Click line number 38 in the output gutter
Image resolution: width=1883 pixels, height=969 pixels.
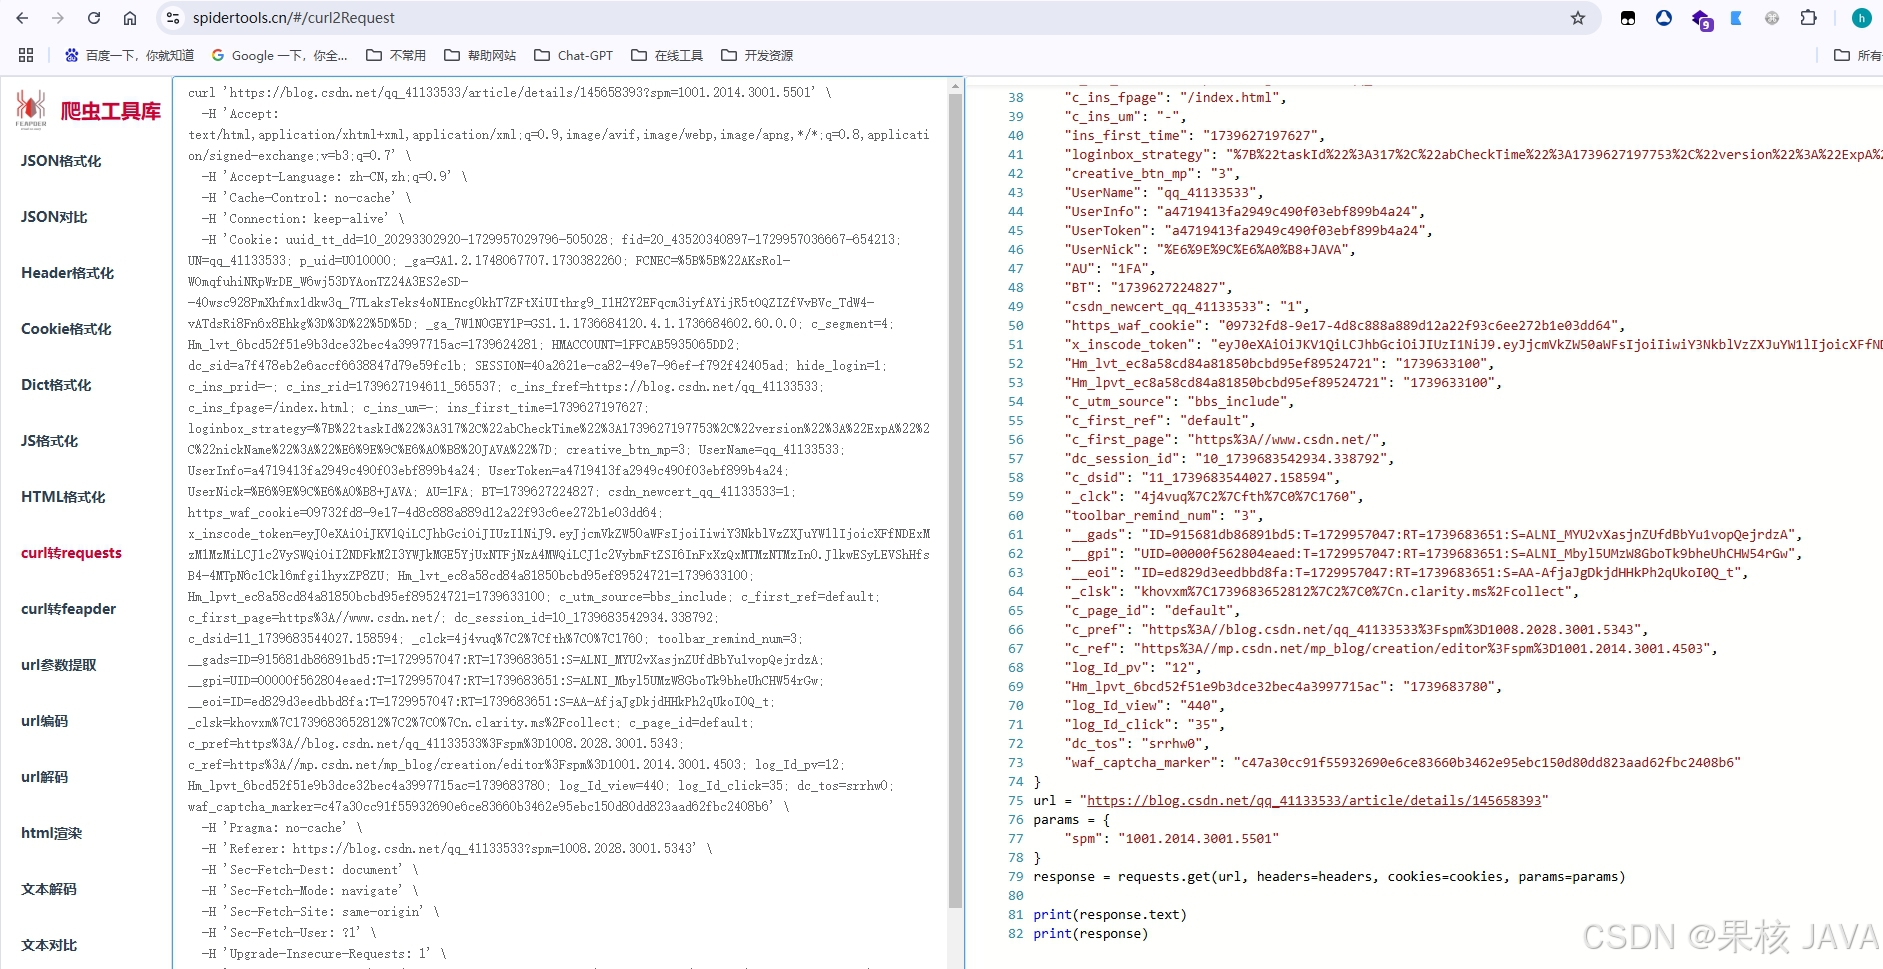(x=1016, y=98)
